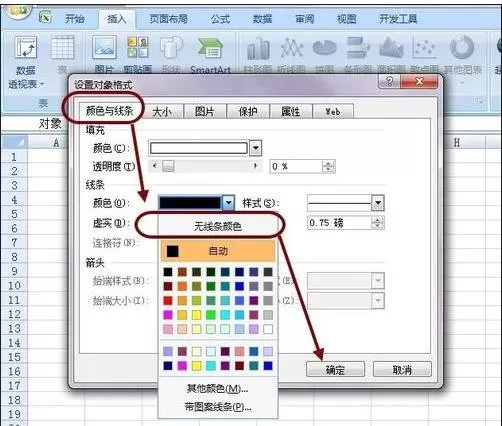Open 其他颜色(M)... option

(217, 388)
